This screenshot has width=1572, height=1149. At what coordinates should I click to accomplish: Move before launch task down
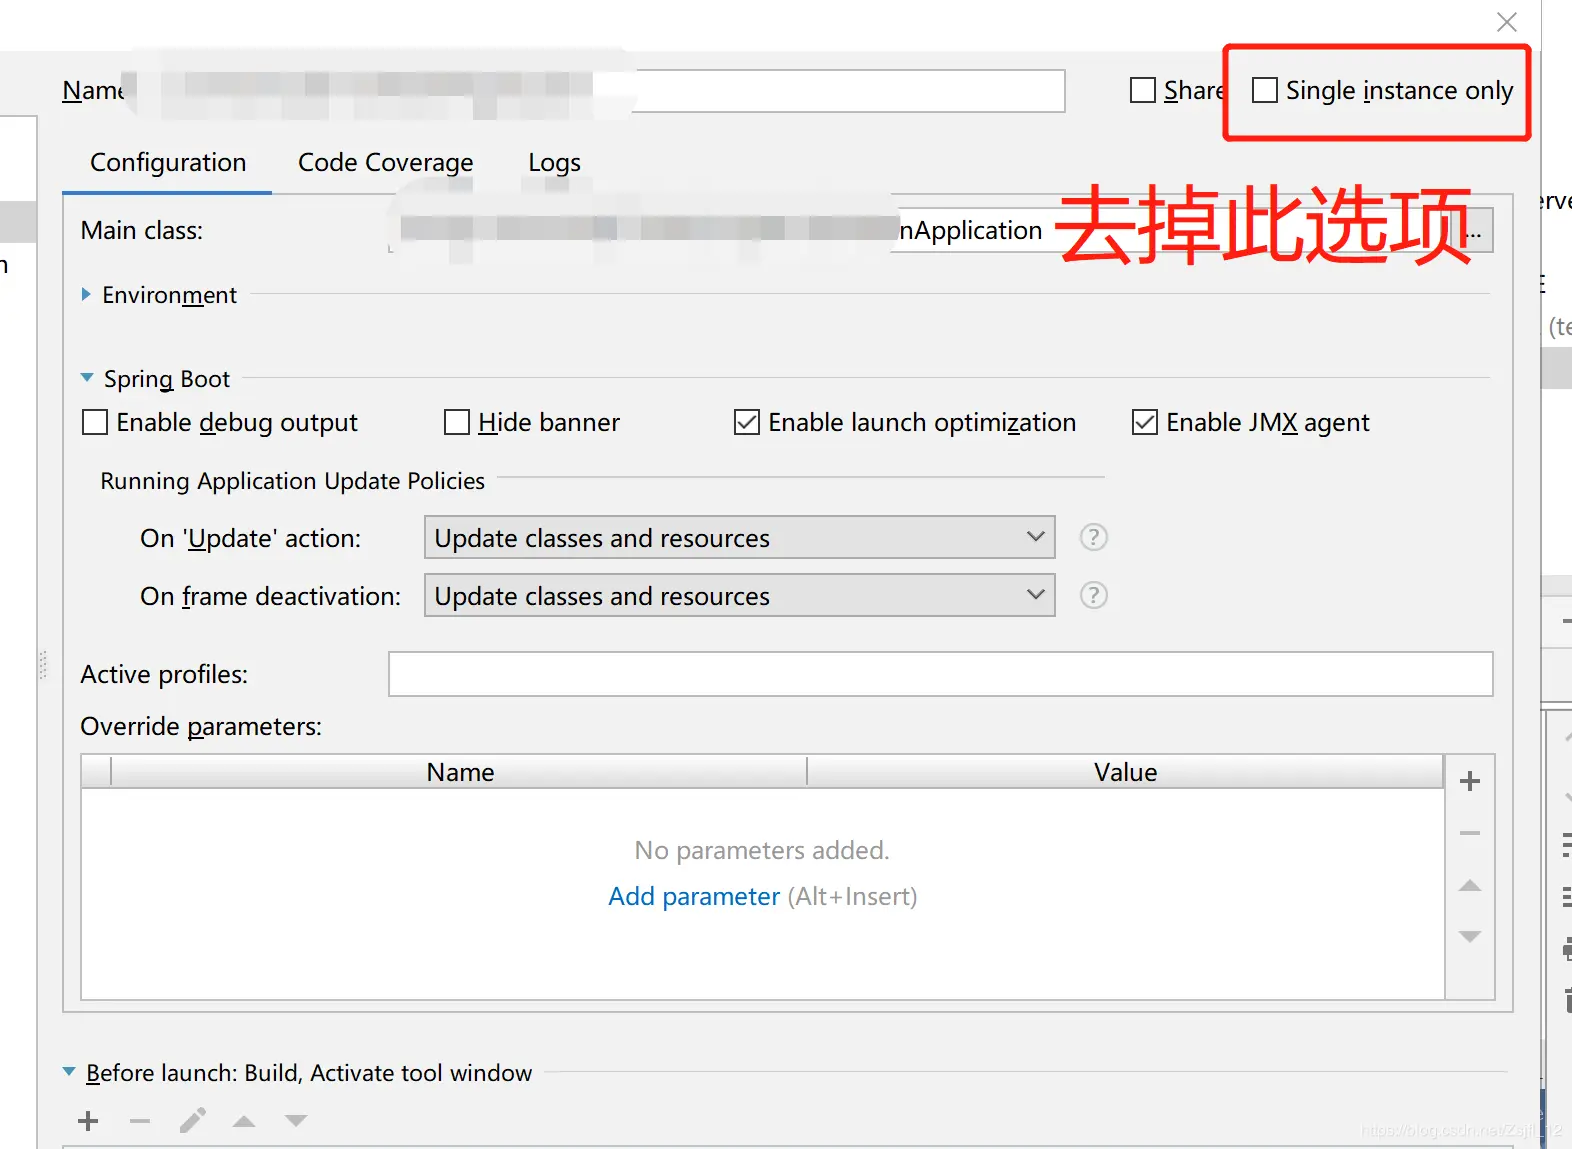[296, 1121]
